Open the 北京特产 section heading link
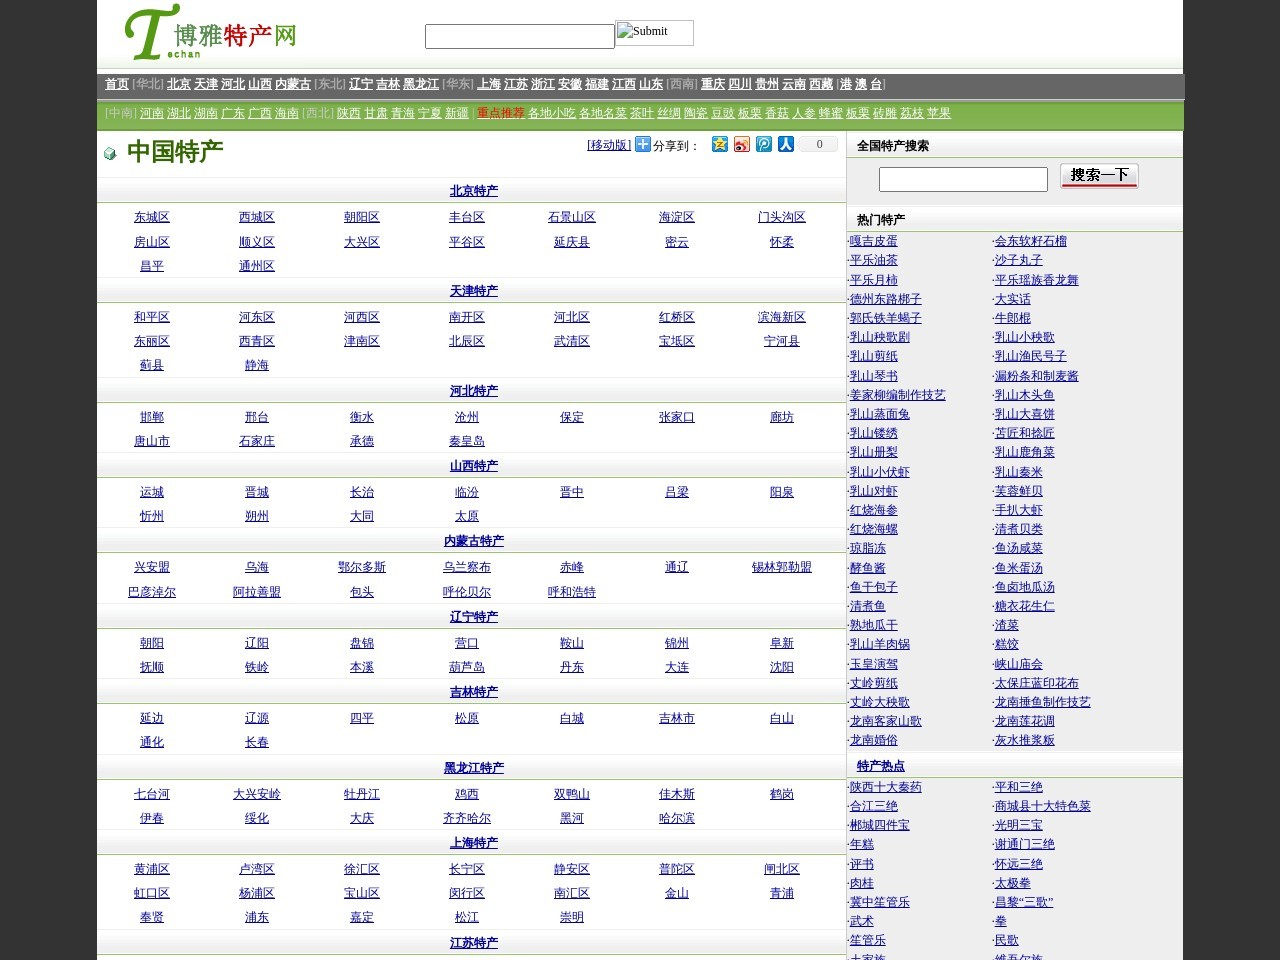The image size is (1280, 960). coord(473,191)
